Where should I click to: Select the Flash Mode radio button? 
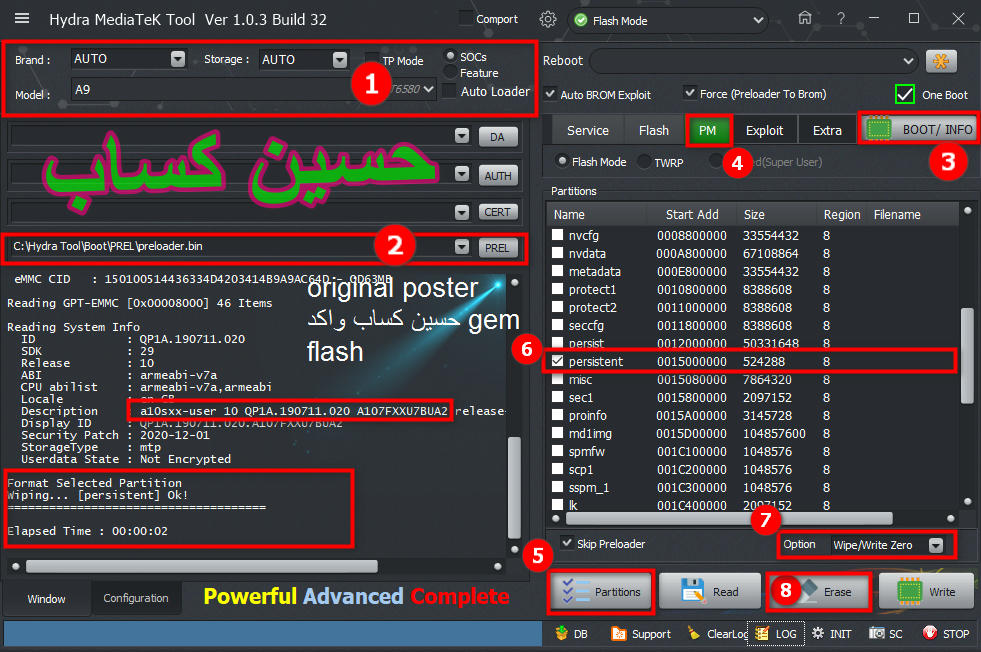point(562,161)
